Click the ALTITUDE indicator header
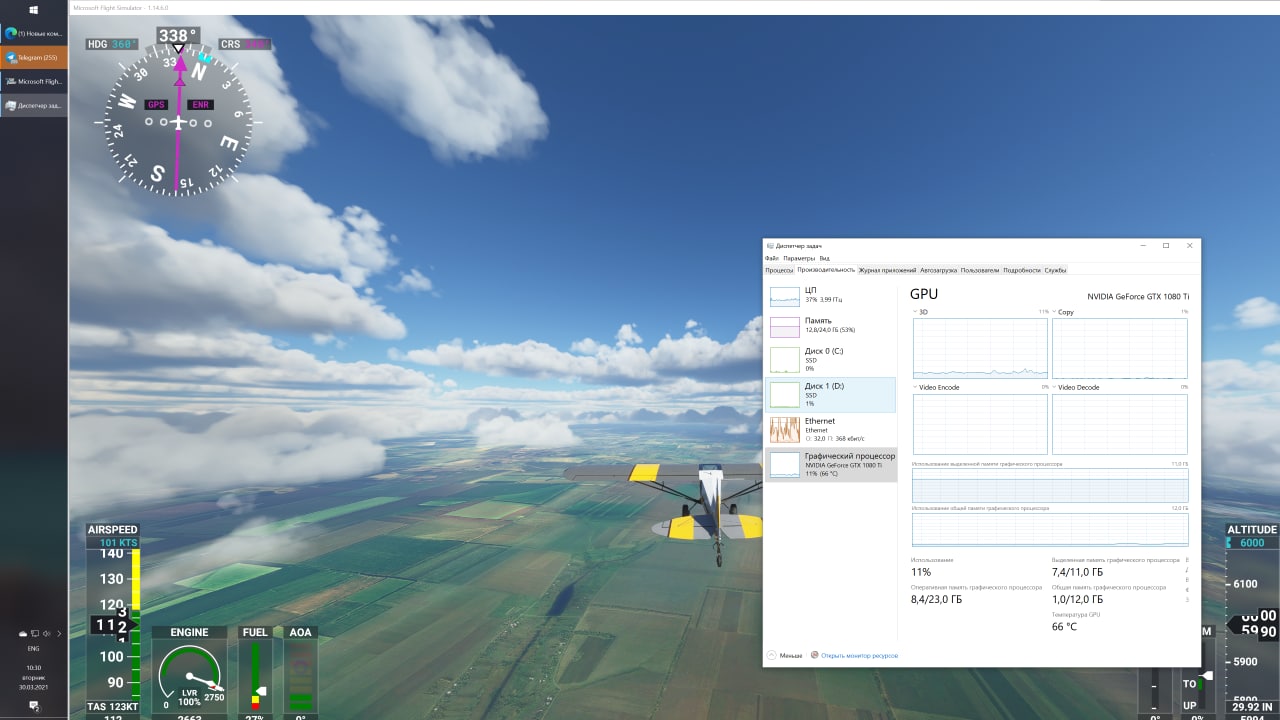The width and height of the screenshot is (1280, 720). pyautogui.click(x=1252, y=530)
